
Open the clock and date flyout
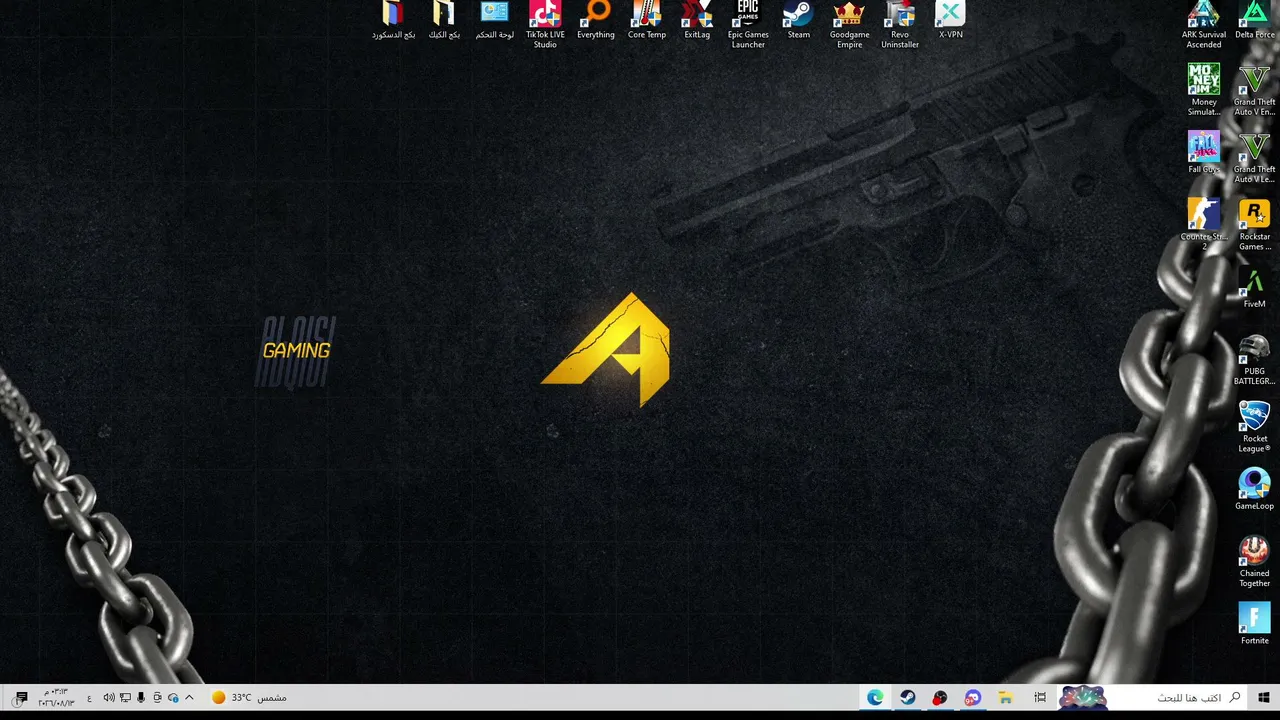[56, 697]
